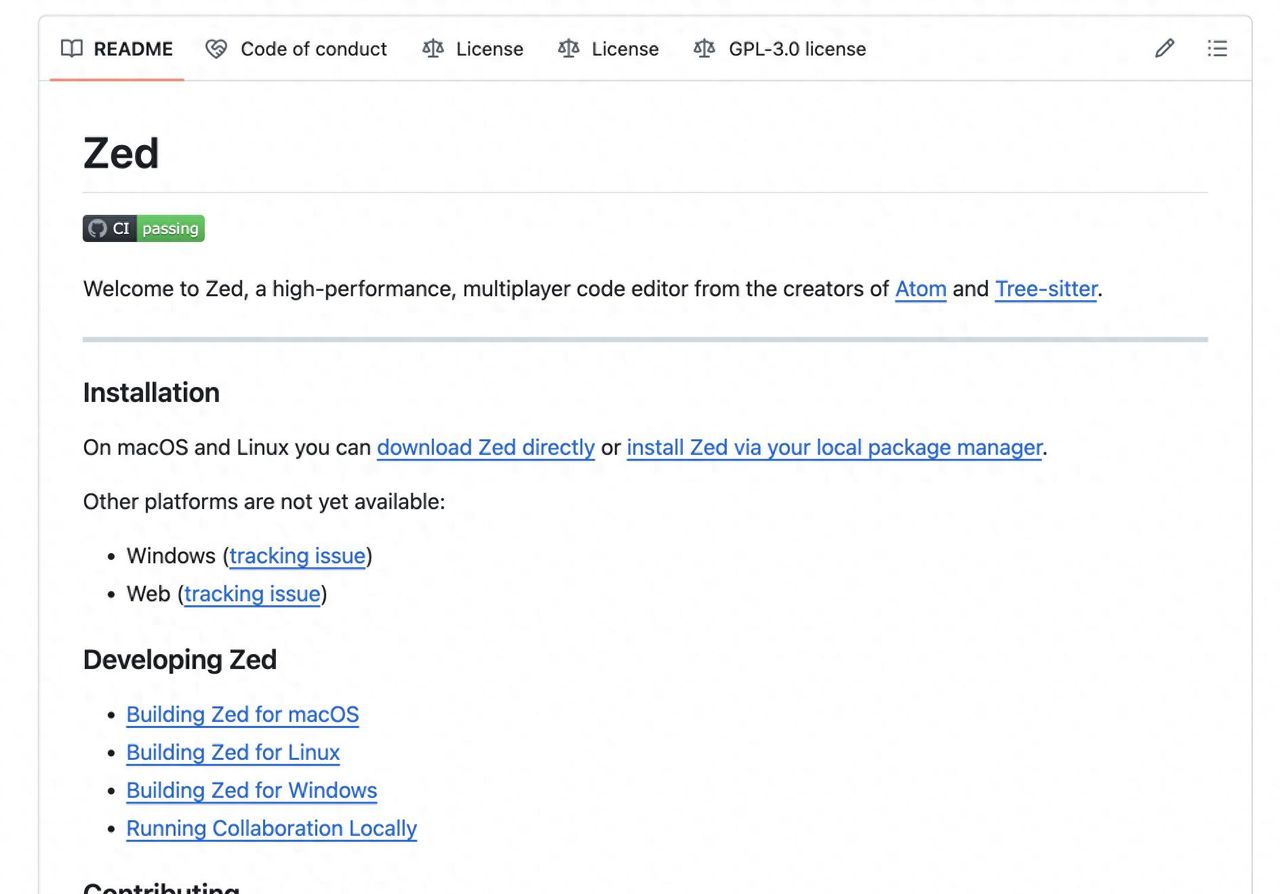
Task: Open the Windows tracking issue link
Action: point(297,555)
